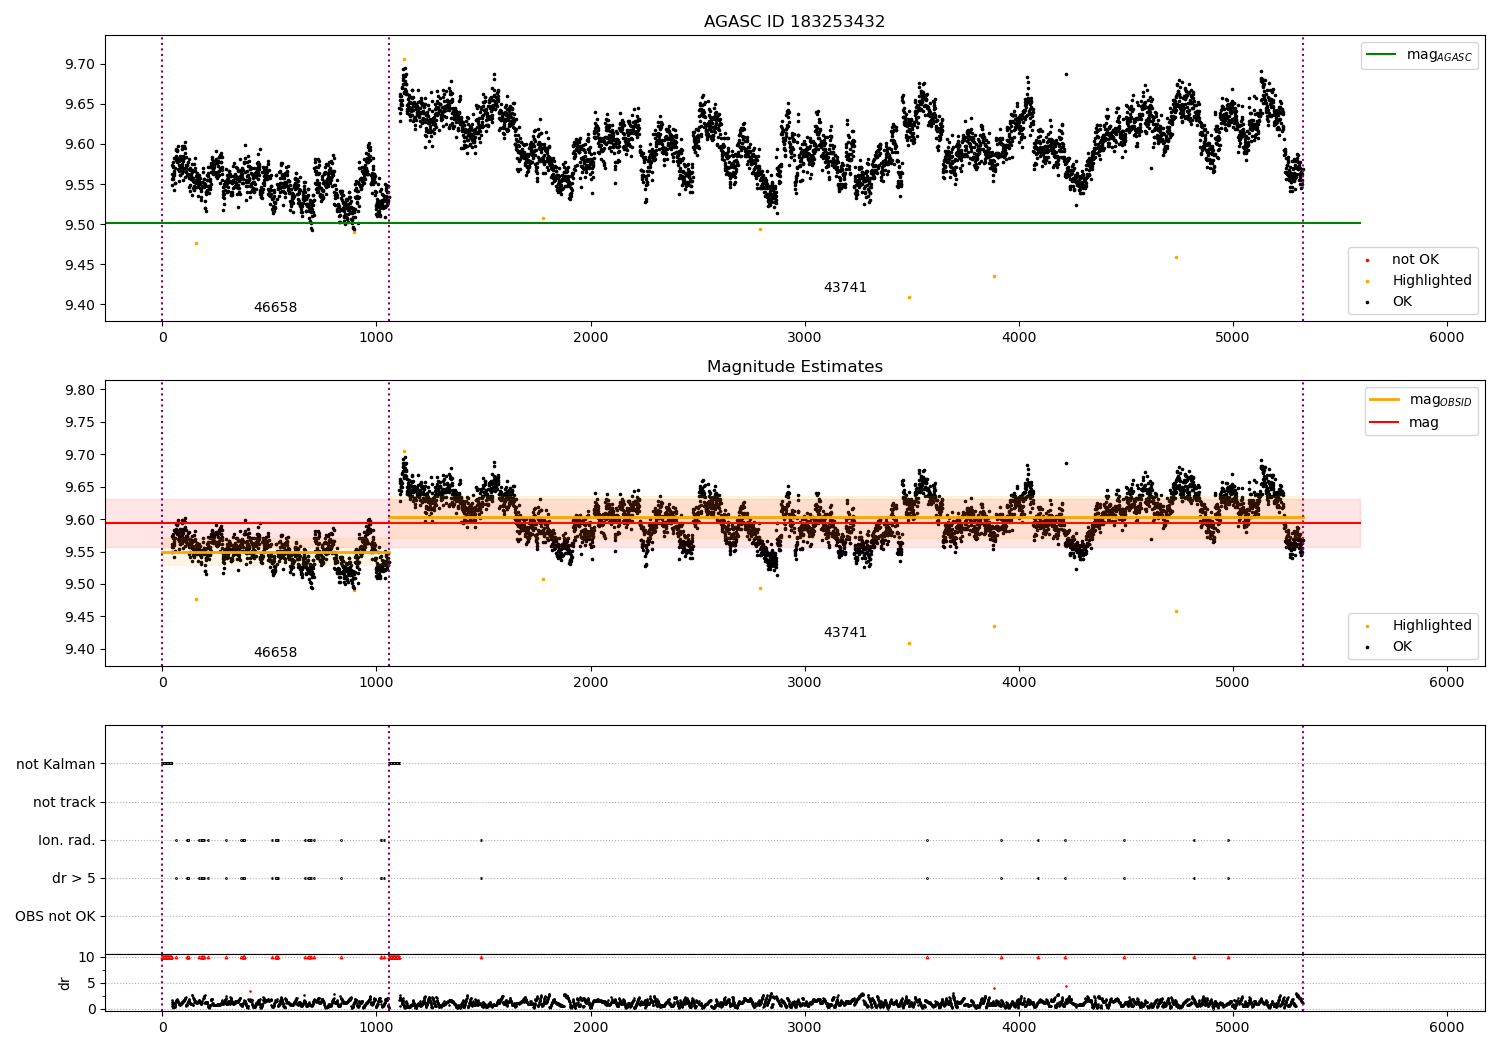Click the 9.80 y-tick label in middle plot

point(80,390)
